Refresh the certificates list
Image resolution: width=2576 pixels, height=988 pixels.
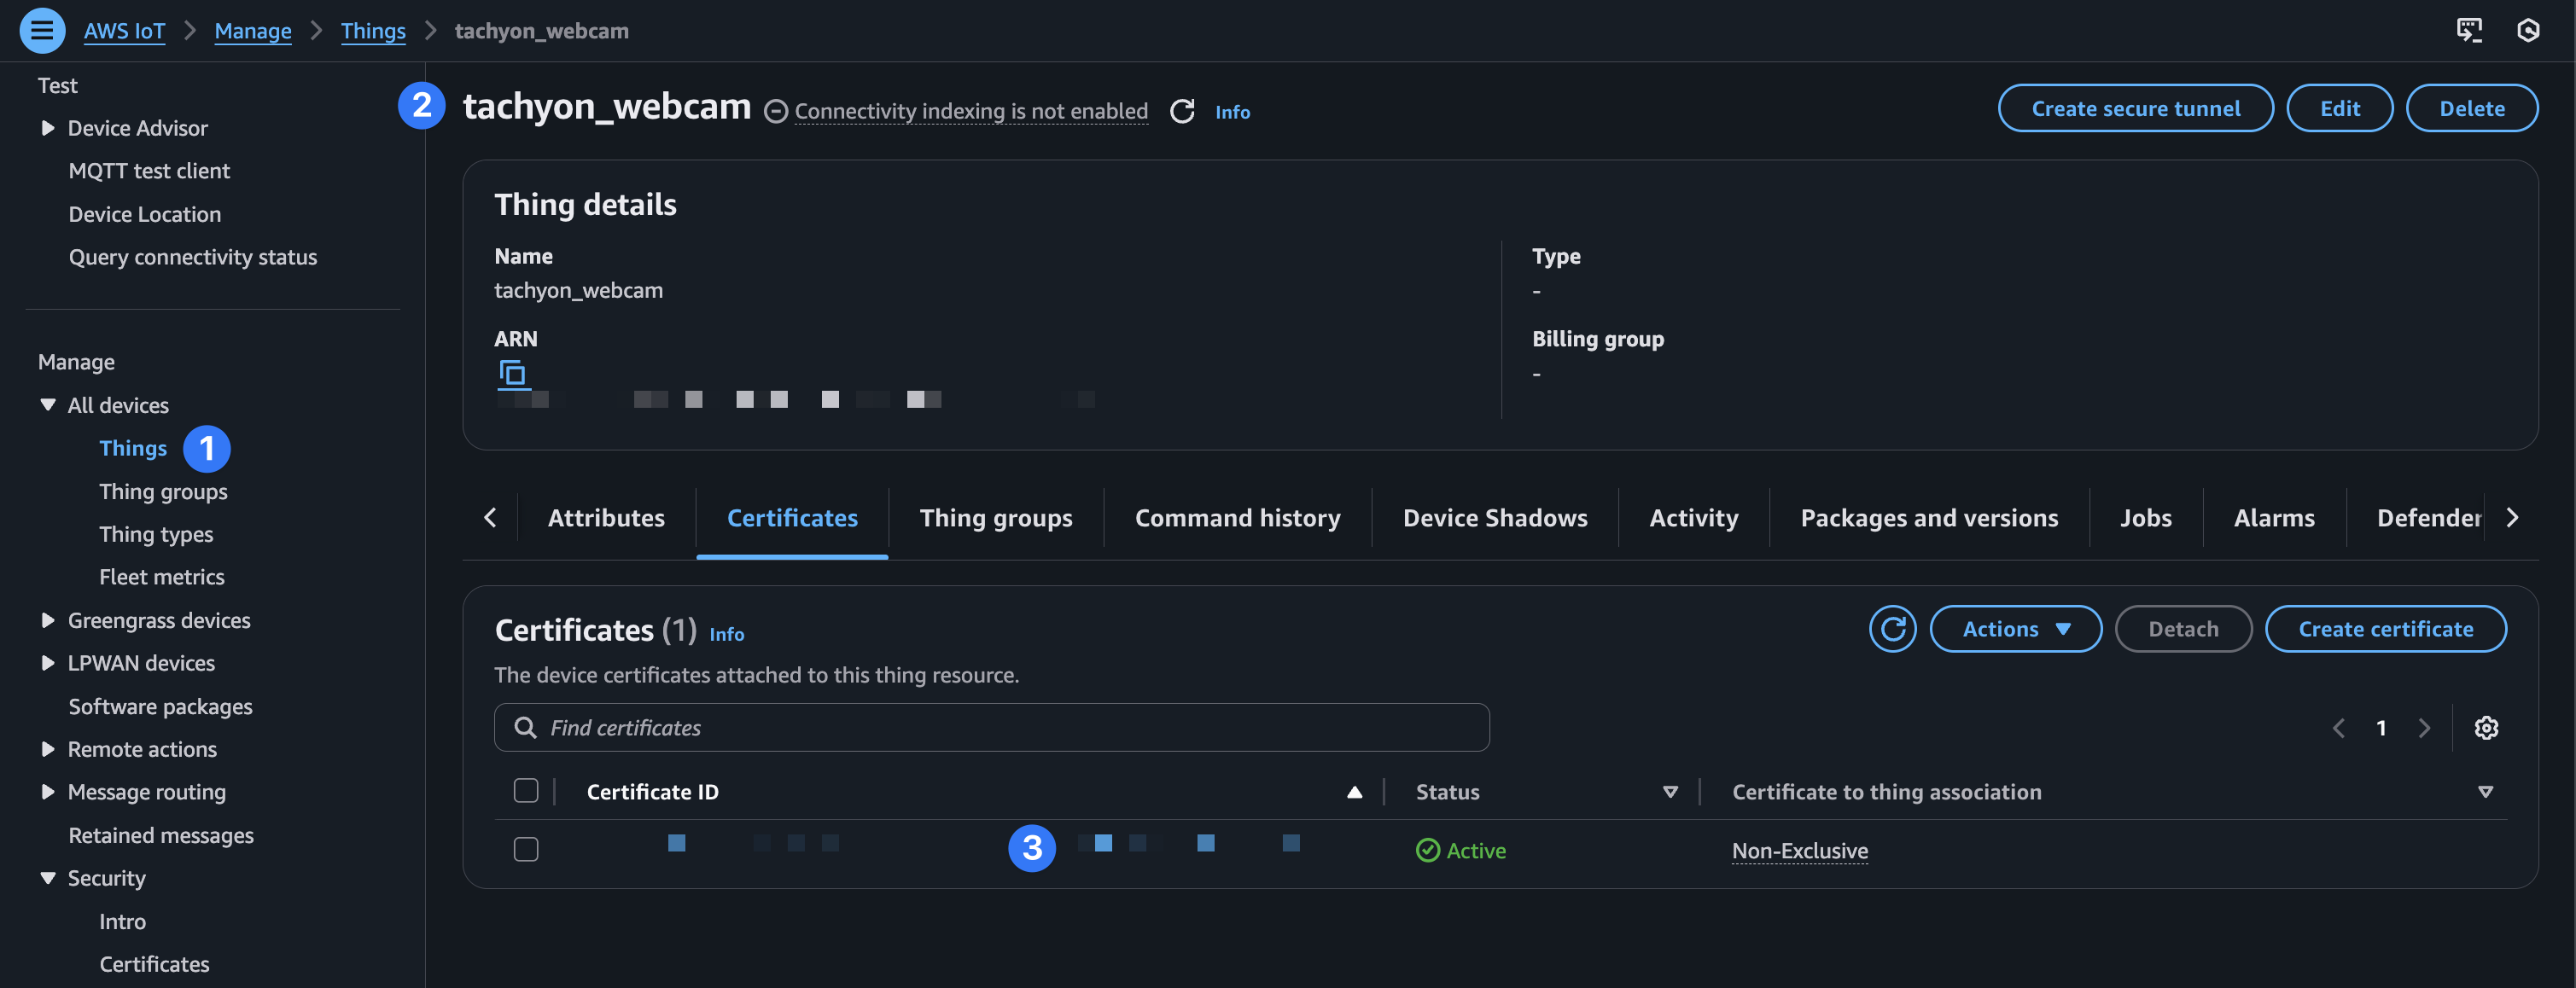click(1892, 629)
